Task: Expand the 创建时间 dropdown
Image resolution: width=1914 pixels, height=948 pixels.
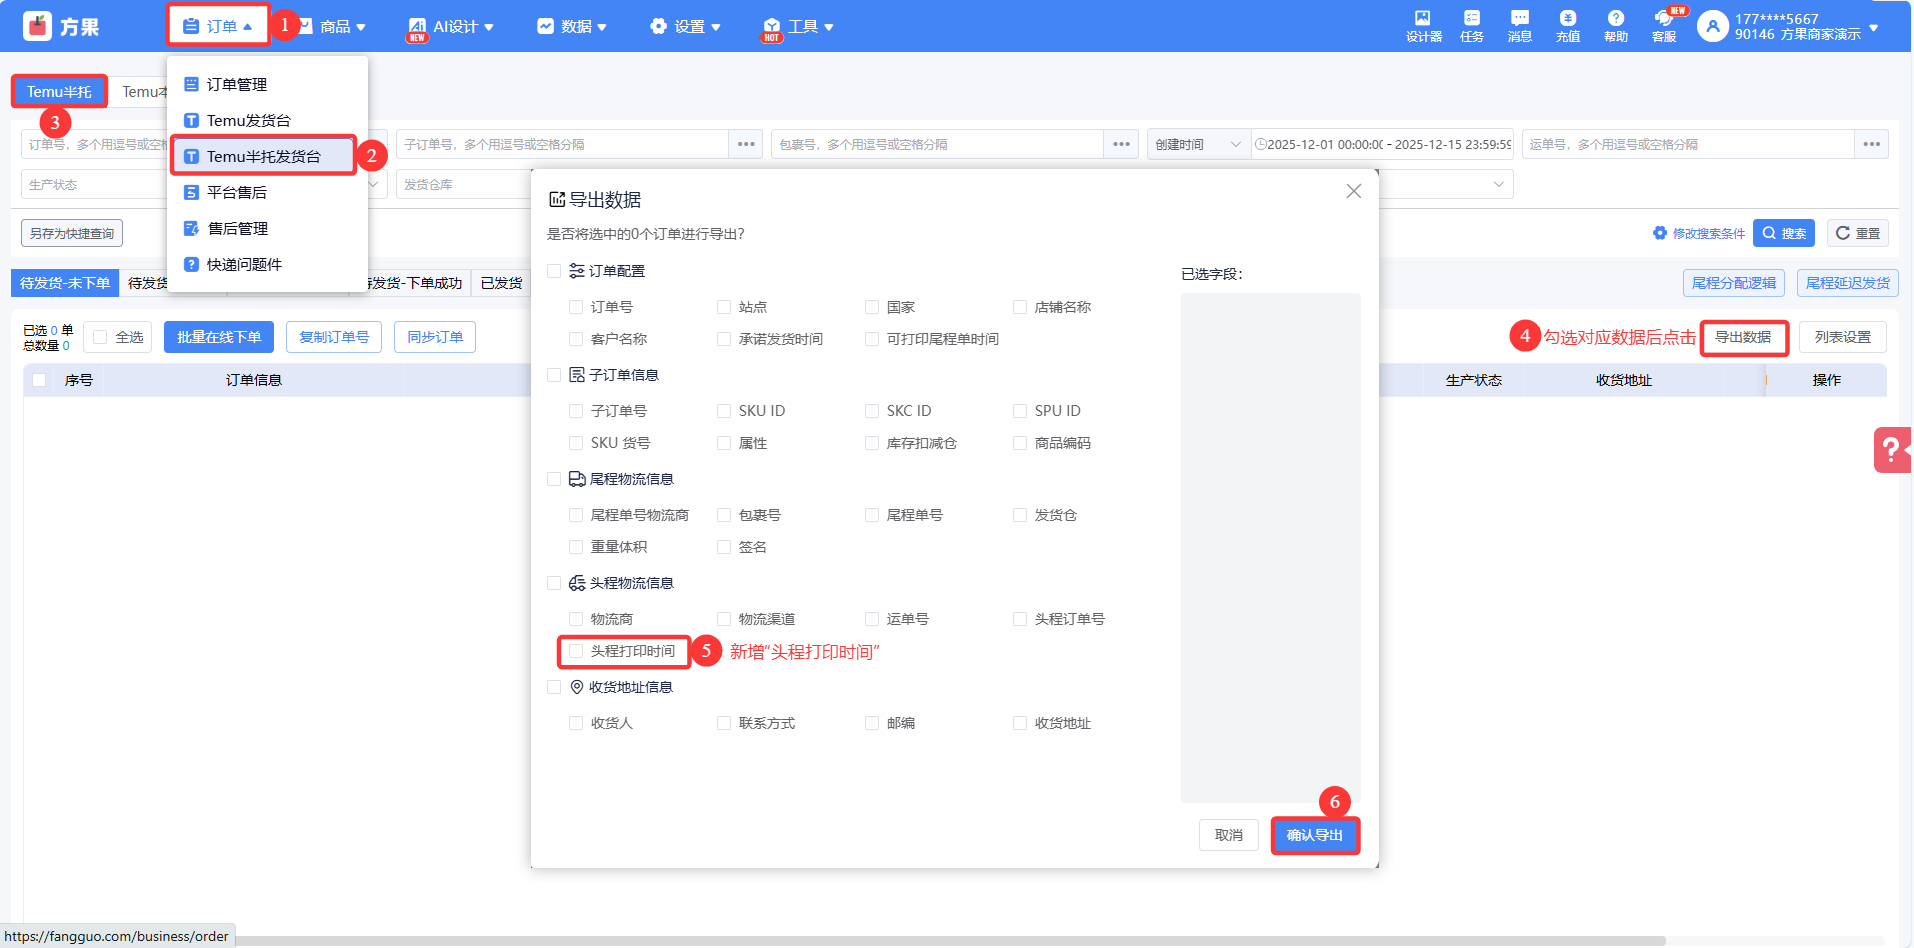Action: click(x=1198, y=145)
